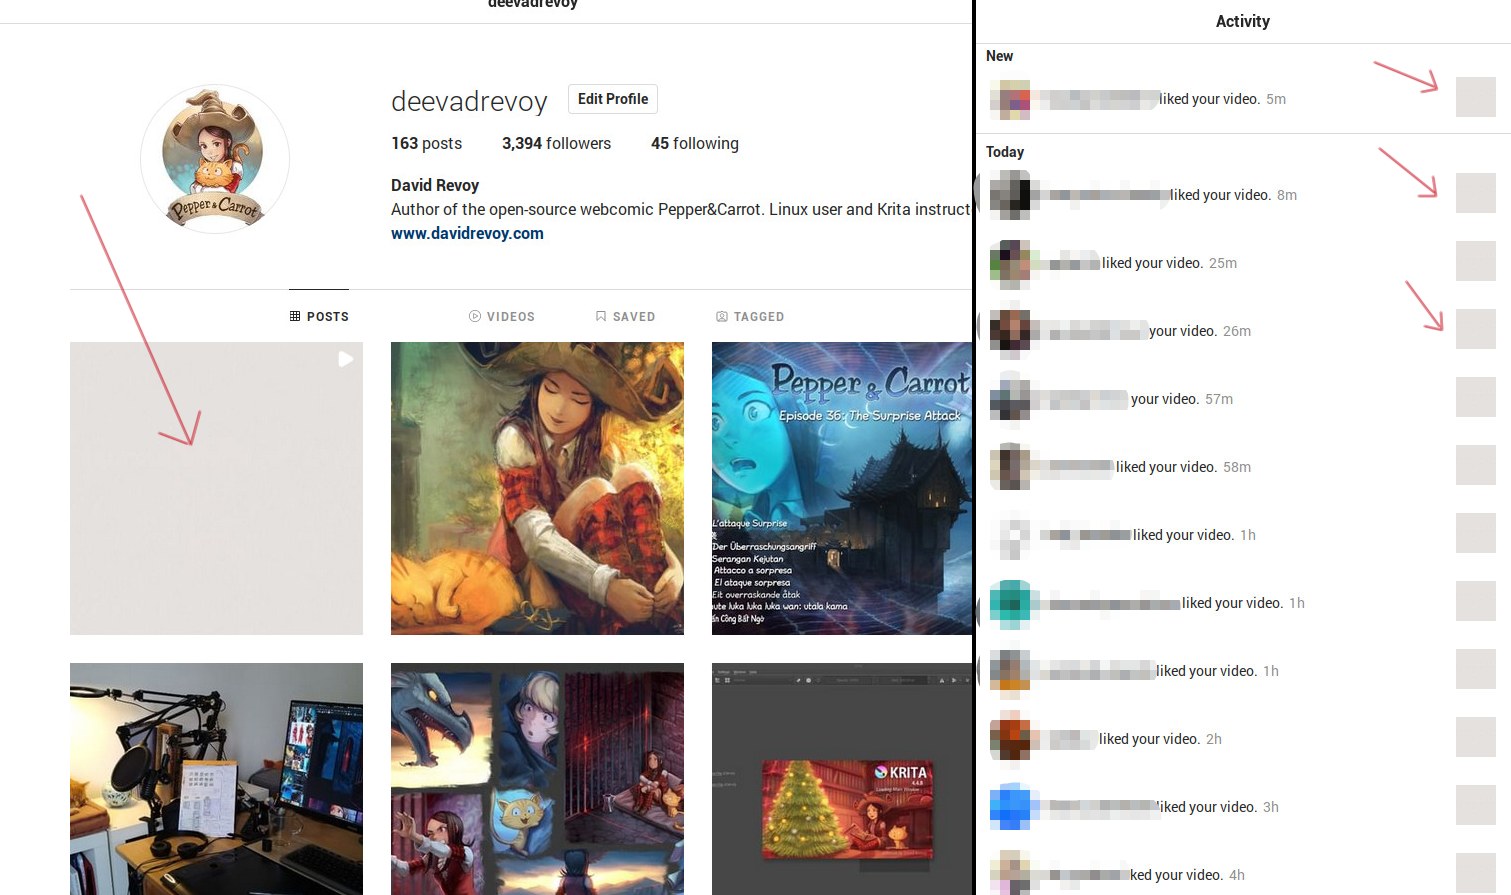Image resolution: width=1511 pixels, height=895 pixels.
Task: Open the video thumbnail in the 57m row
Action: point(1475,397)
